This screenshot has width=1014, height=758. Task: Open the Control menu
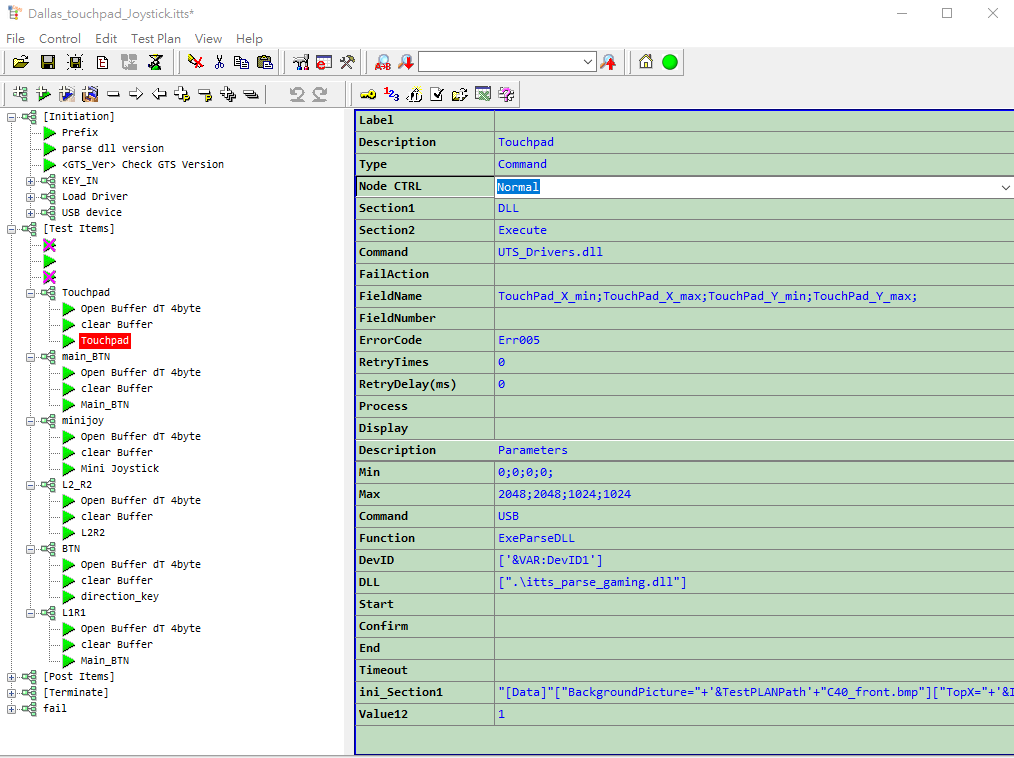point(59,39)
